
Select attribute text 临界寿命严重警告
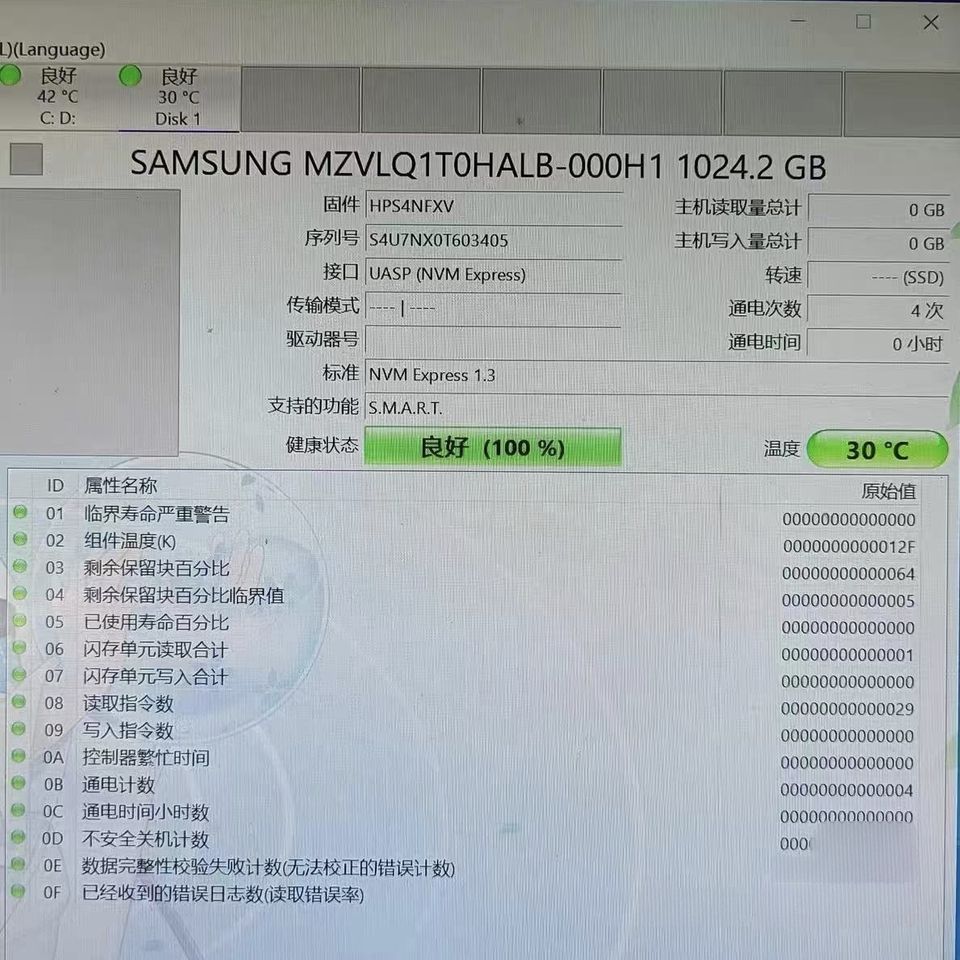pyautogui.click(x=157, y=514)
